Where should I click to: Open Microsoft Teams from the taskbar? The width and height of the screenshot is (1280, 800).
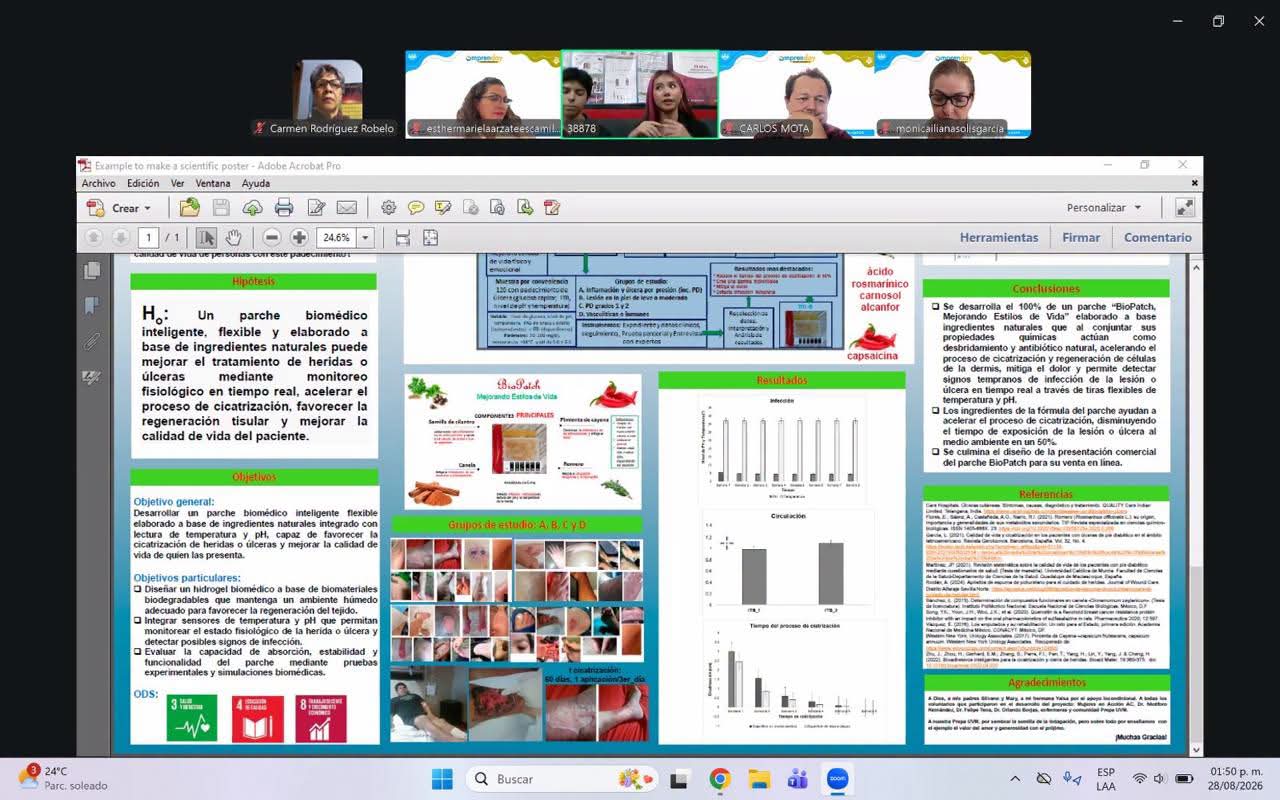[x=798, y=779]
